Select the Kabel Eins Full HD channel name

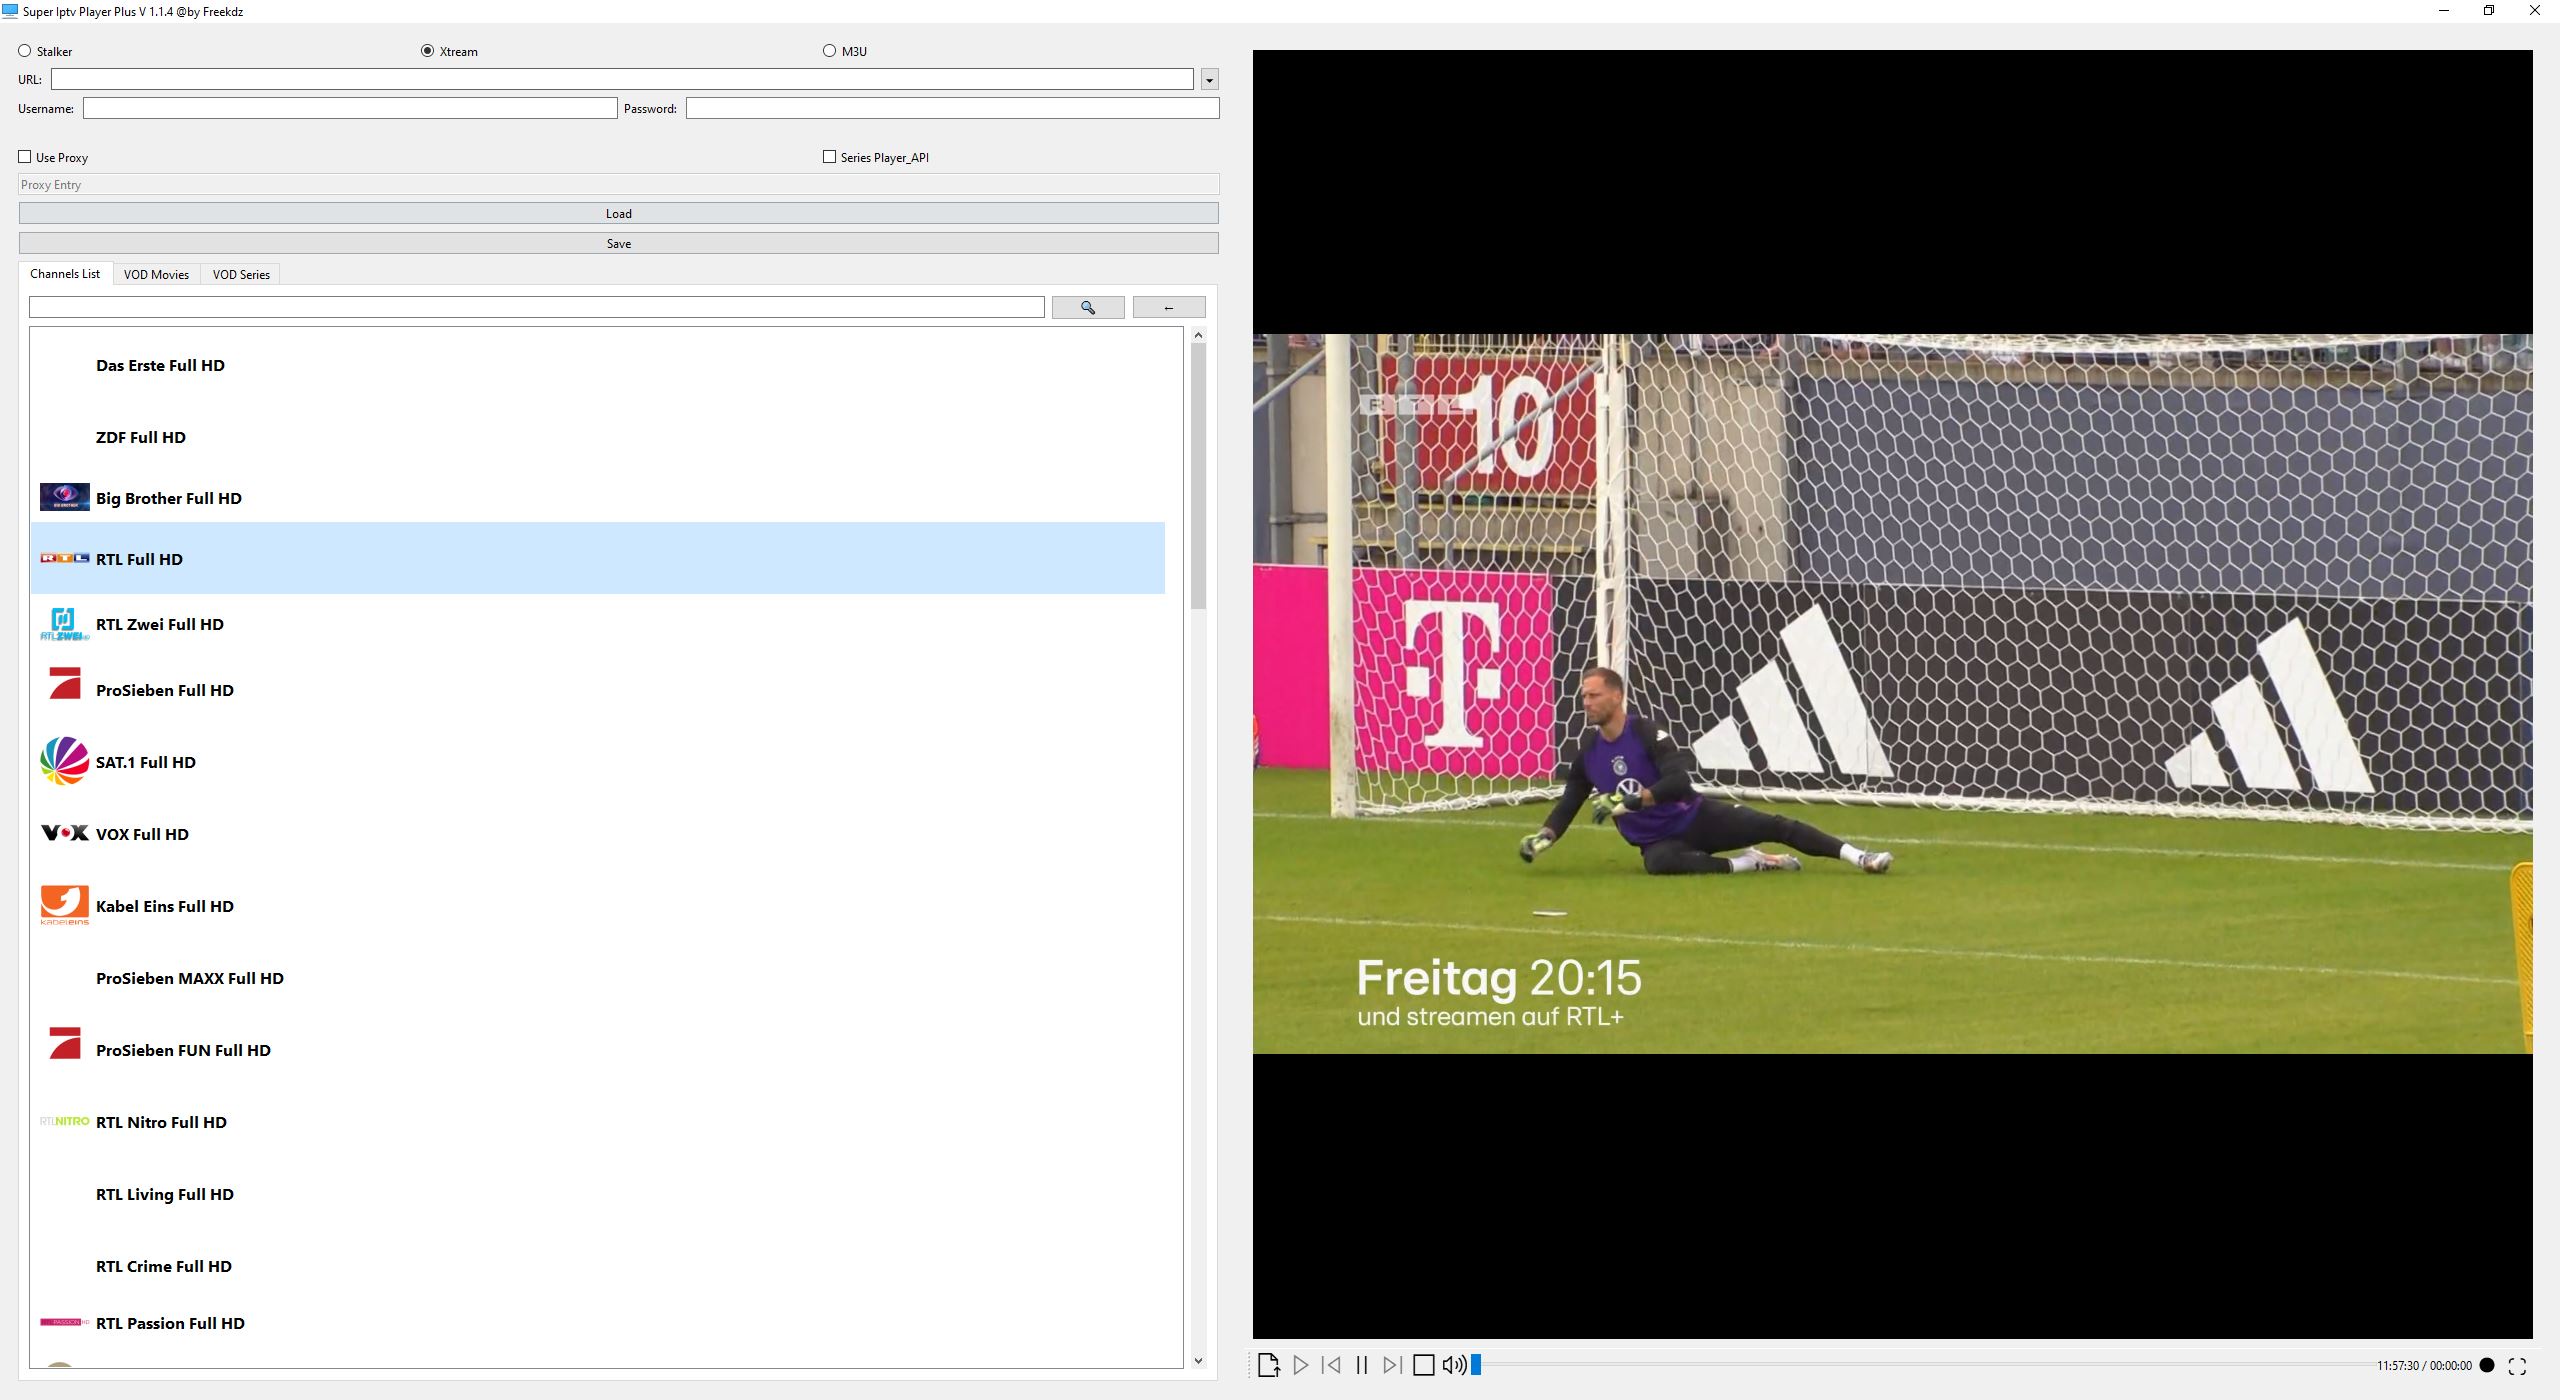point(165,906)
